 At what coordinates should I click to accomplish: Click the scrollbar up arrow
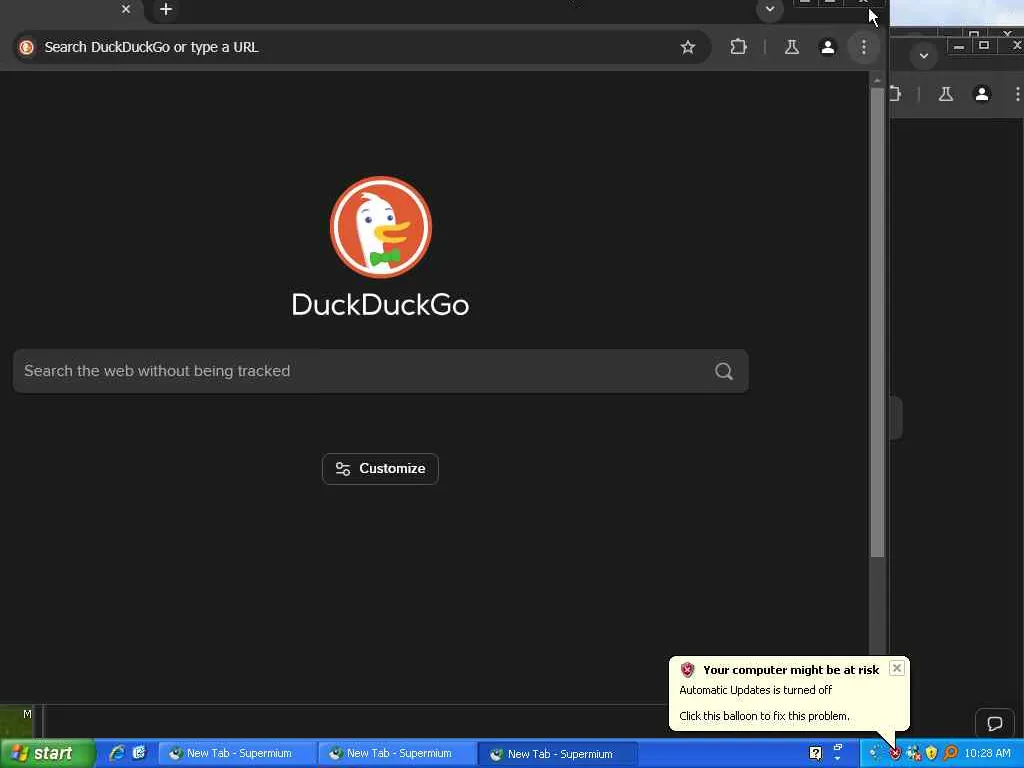[877, 80]
